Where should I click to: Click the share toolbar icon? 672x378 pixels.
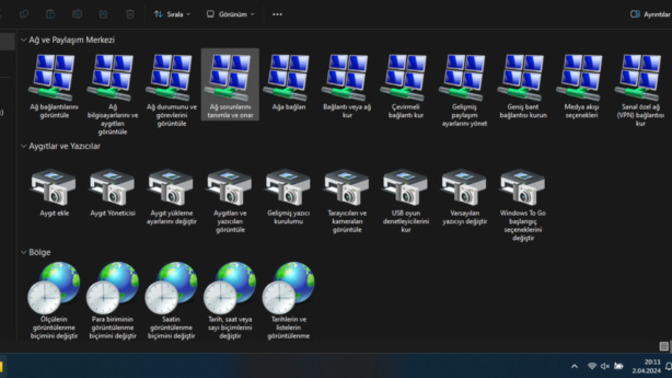pos(104,14)
